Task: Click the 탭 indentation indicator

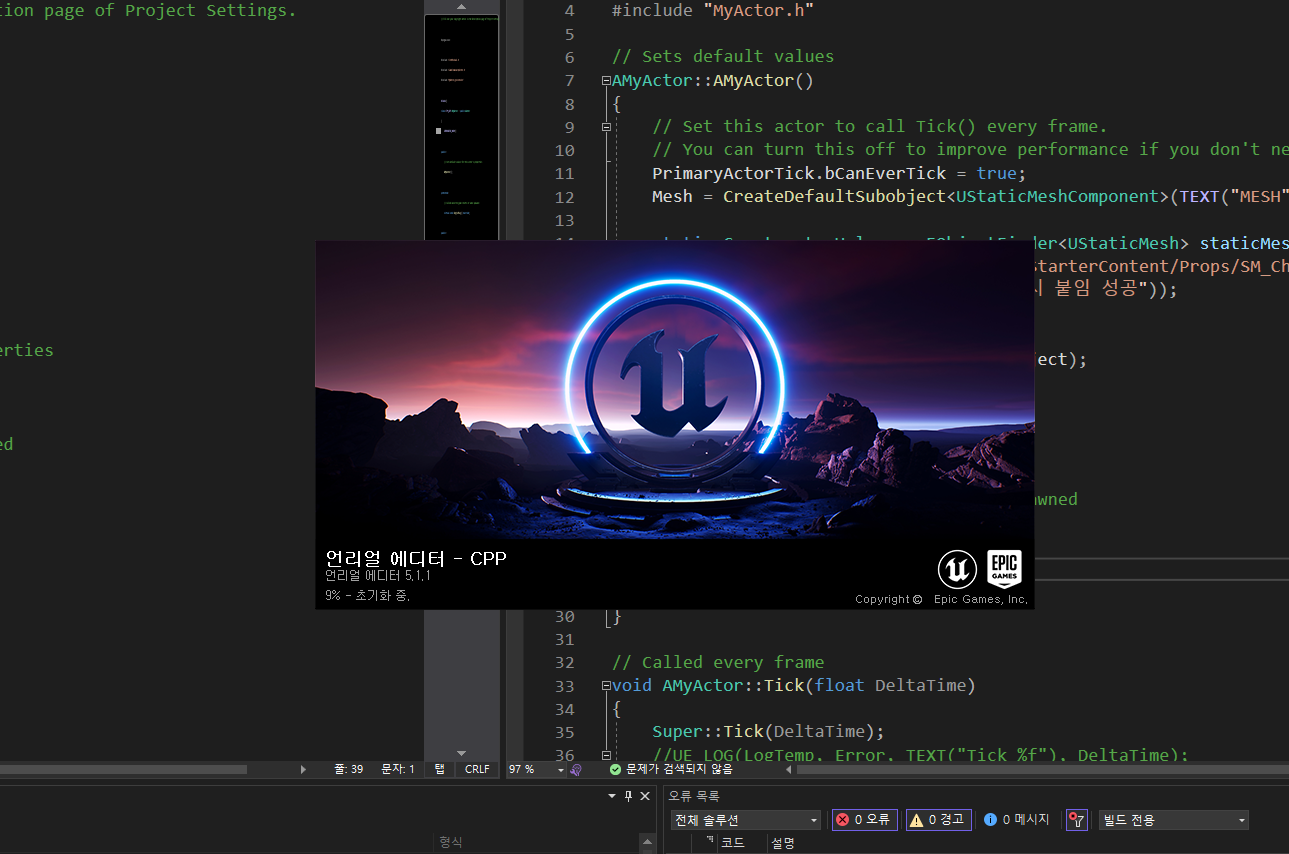Action: coord(440,770)
